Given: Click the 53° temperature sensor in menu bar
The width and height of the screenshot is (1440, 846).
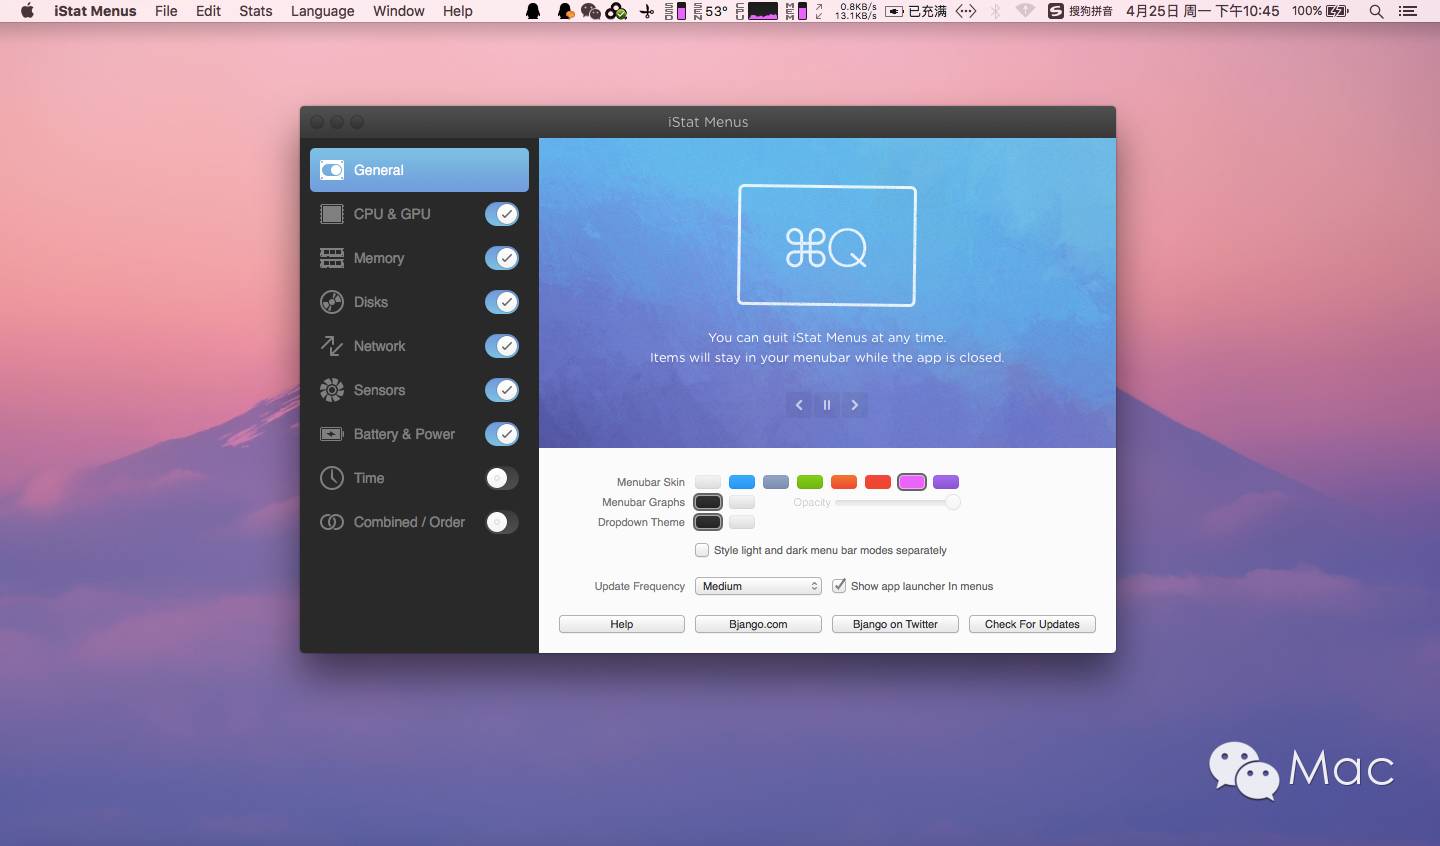Looking at the screenshot, I should [x=711, y=11].
